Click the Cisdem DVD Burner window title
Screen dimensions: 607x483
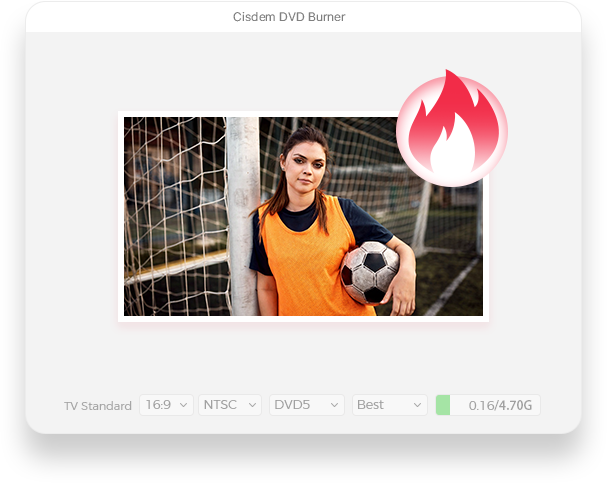click(289, 17)
